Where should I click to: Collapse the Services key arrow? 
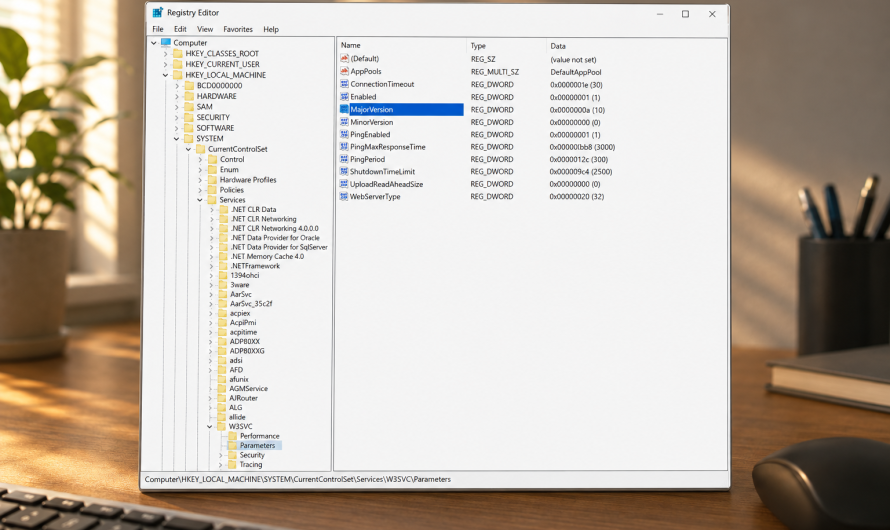pyautogui.click(x=200, y=200)
